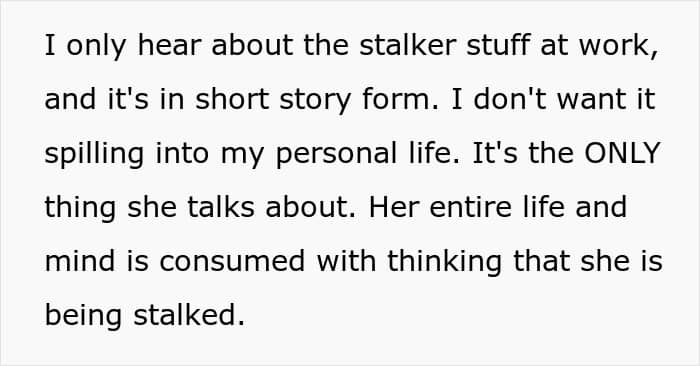700x366 pixels.
Task: Click the capitalized word "ONLY"
Action: pyautogui.click(x=622, y=153)
